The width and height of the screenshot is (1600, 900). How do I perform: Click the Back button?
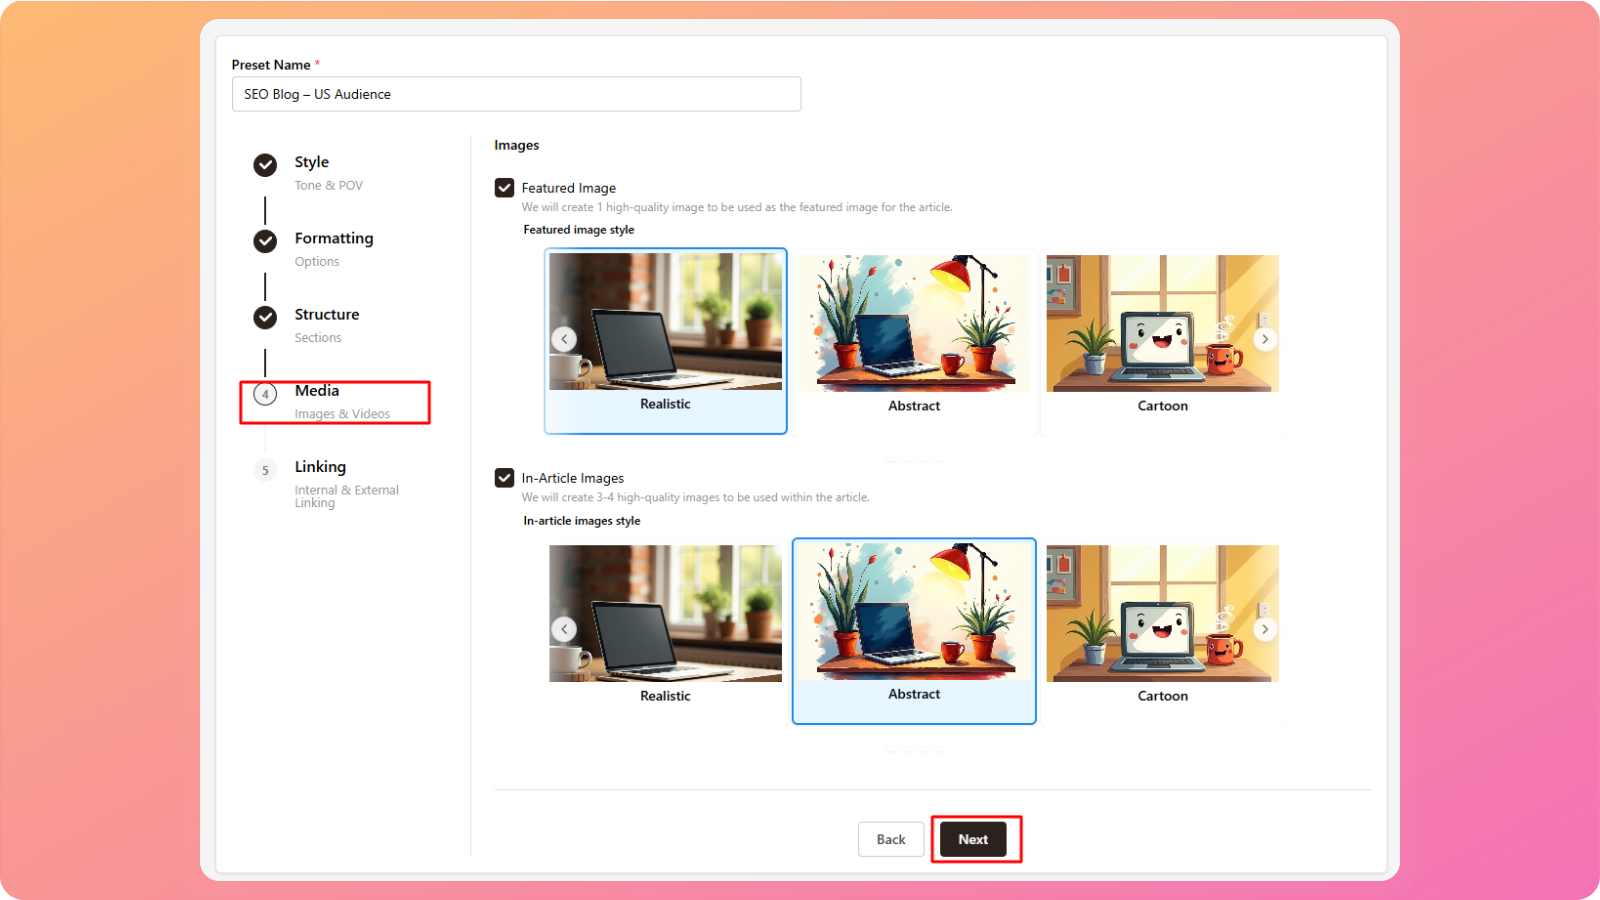(x=890, y=839)
